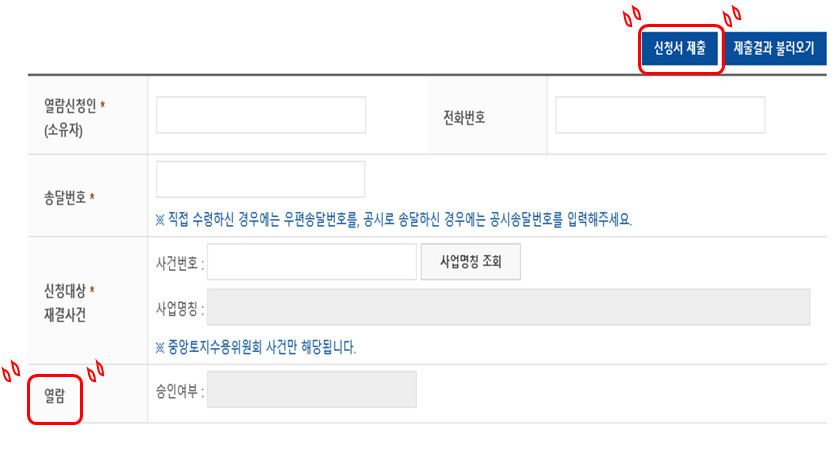Click the grayed 승인여부 field
Image resolution: width=839 pixels, height=452 pixels.
311,389
